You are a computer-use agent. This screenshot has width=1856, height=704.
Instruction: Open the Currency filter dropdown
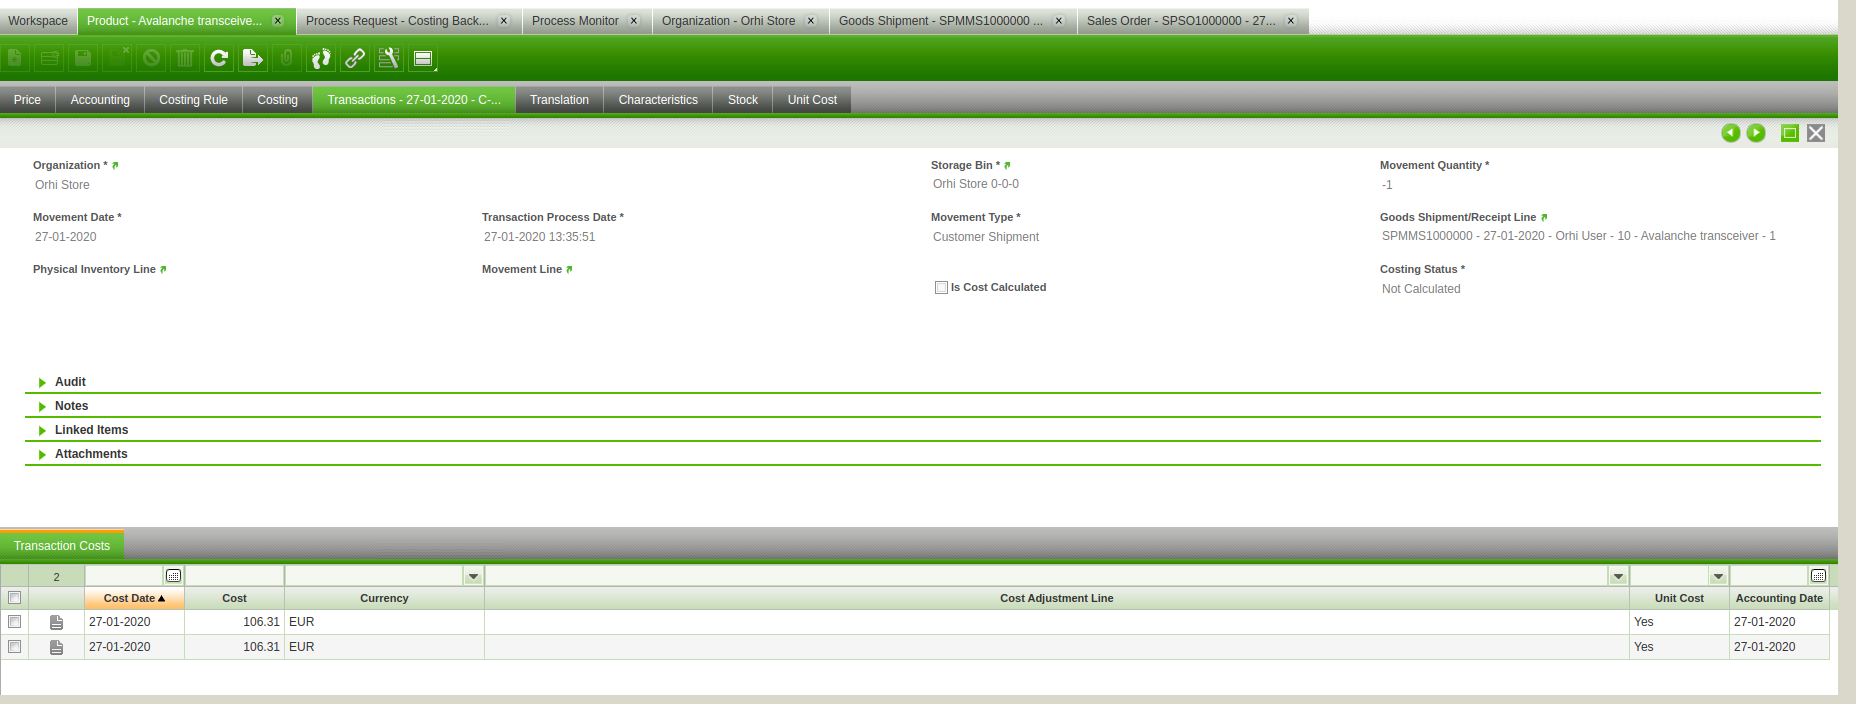tap(473, 576)
